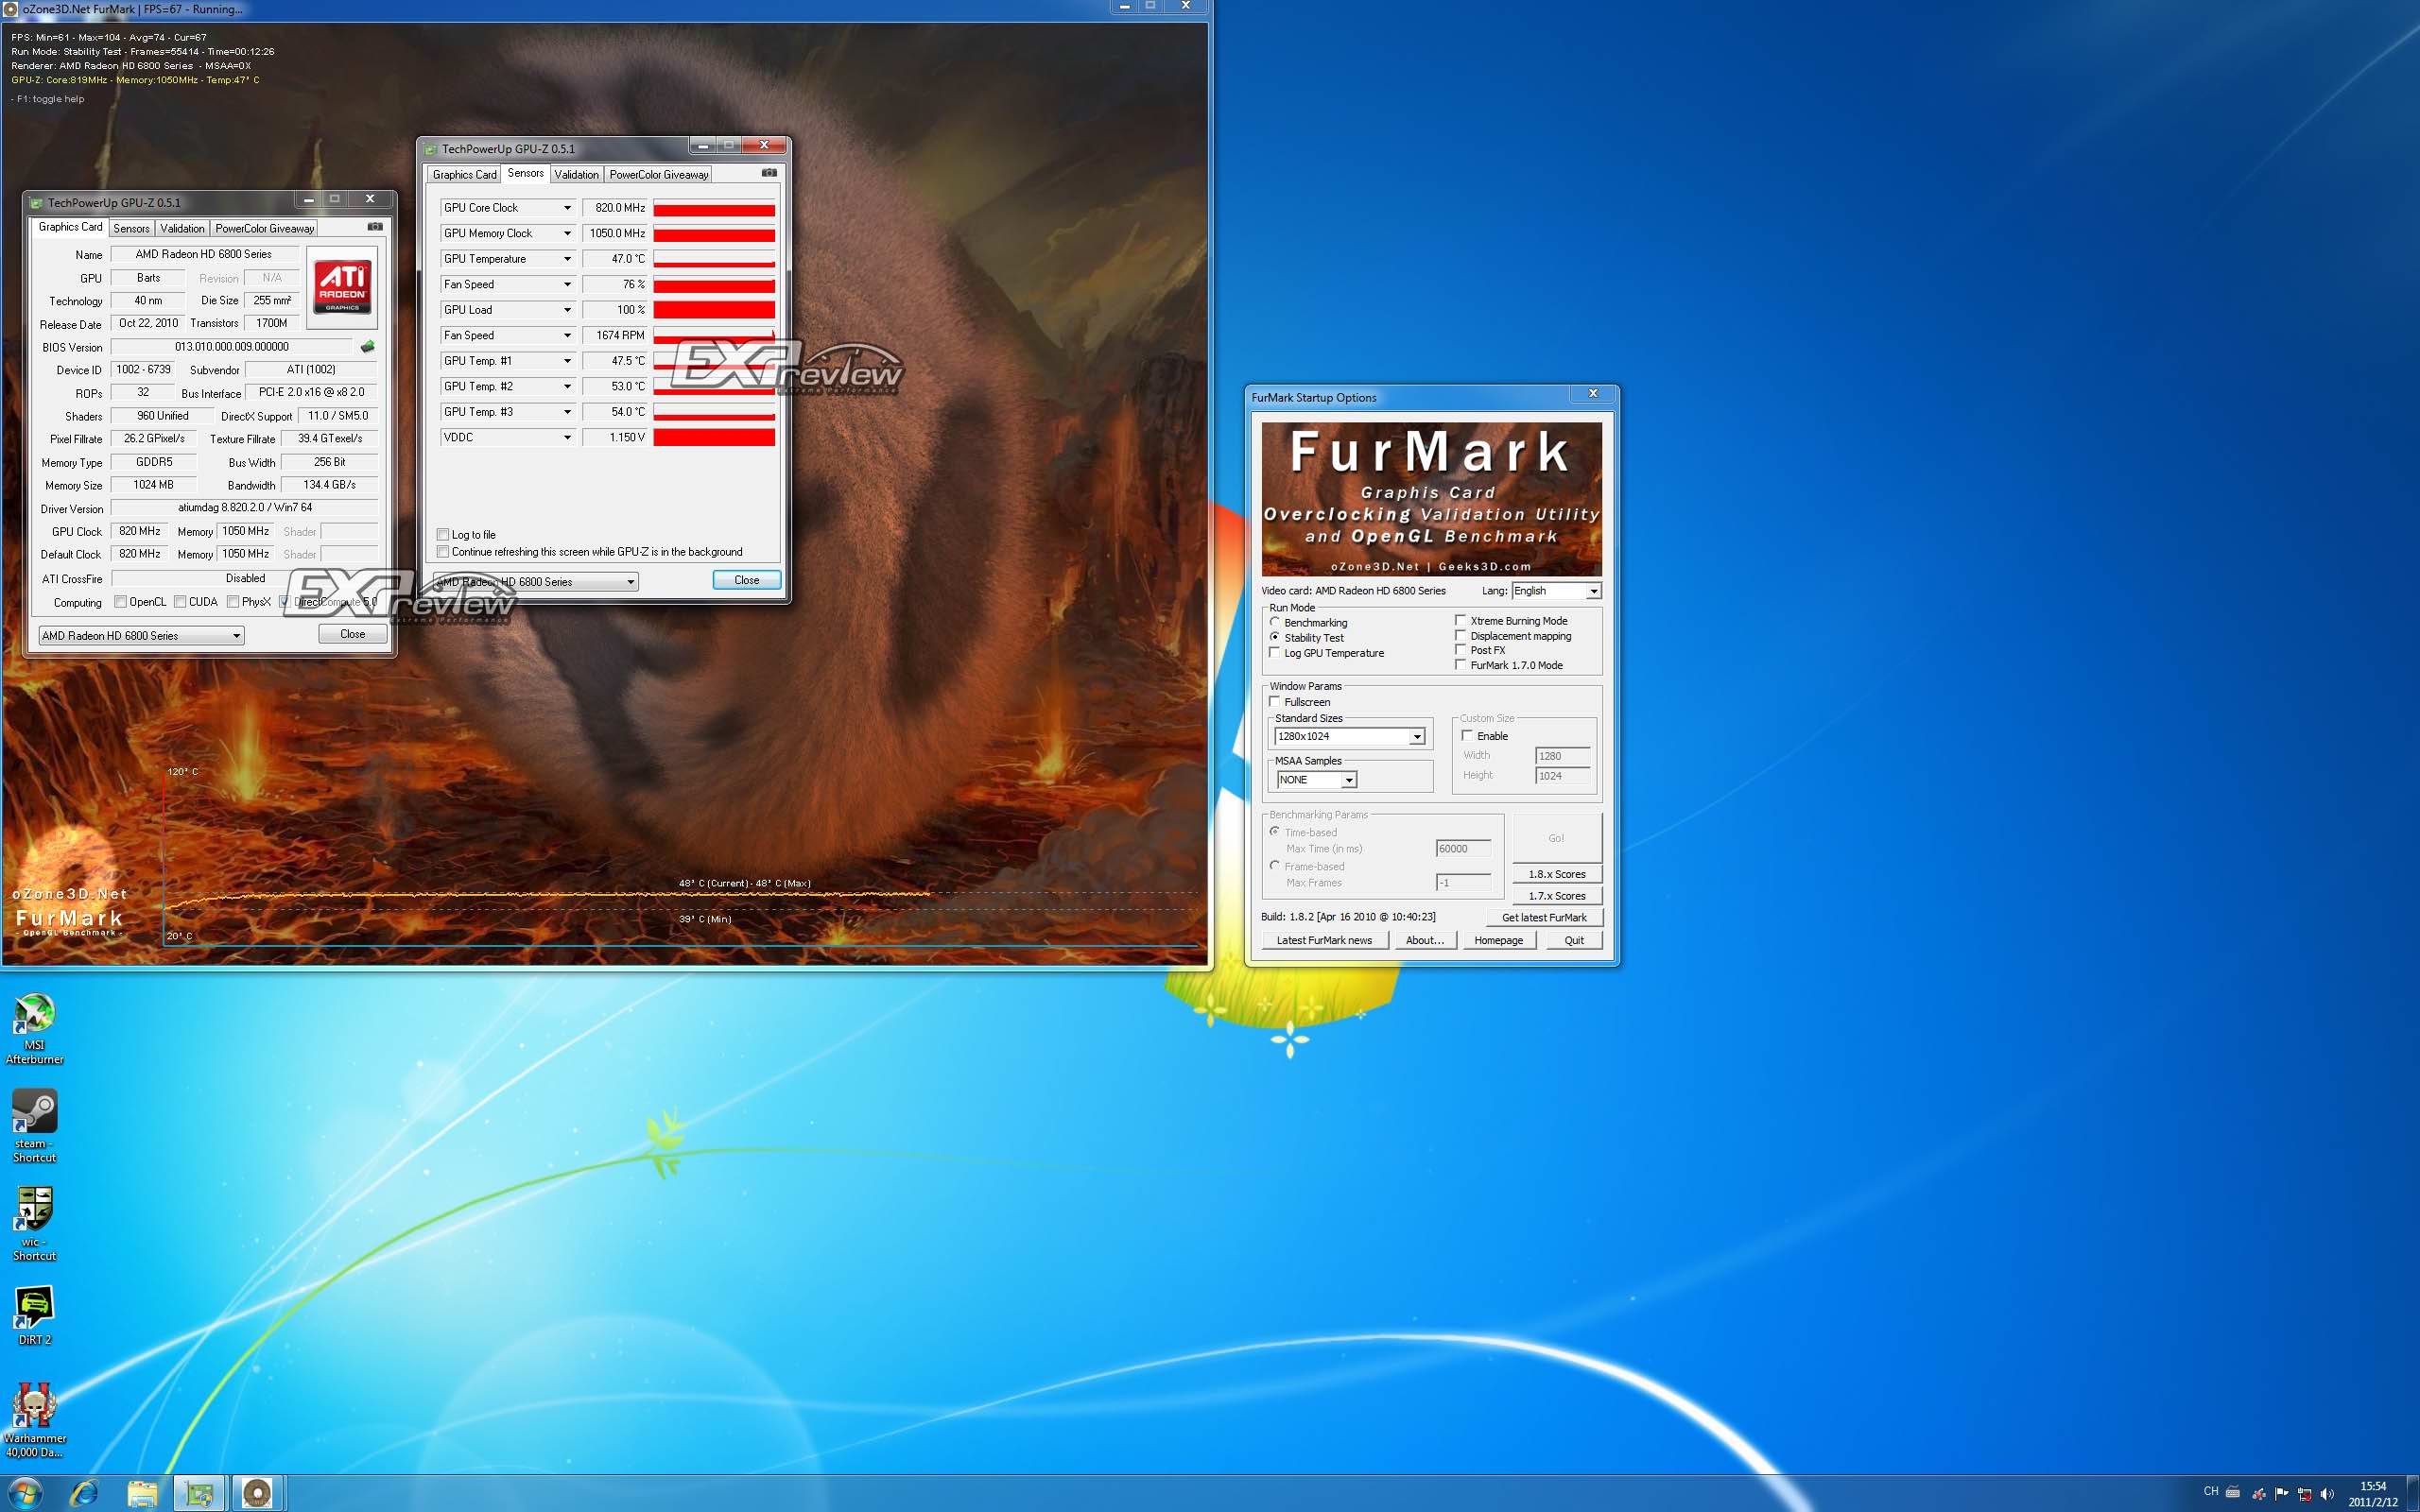Open the MSAA Samples dropdown
Image resolution: width=2420 pixels, height=1512 pixels.
pyautogui.click(x=1348, y=780)
